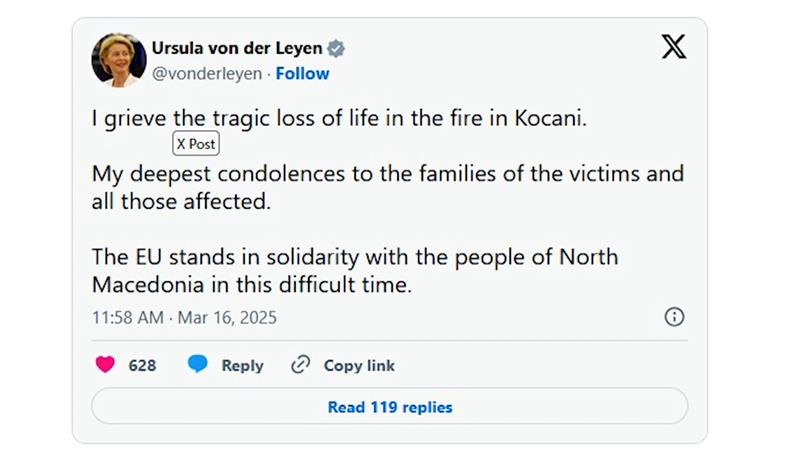
Task: Click the 628 likes count
Action: (142, 365)
